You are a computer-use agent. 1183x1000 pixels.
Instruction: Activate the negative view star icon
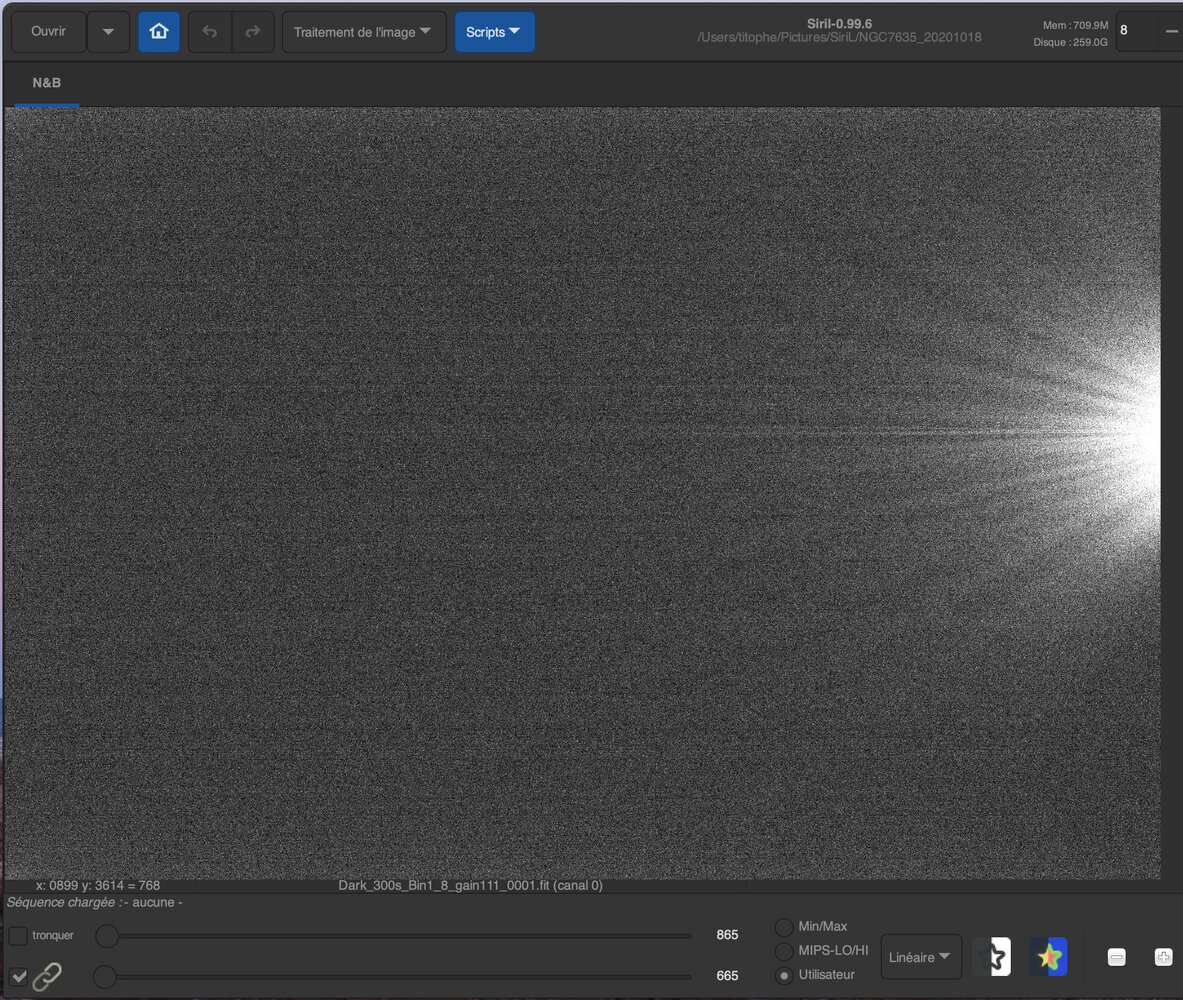coord(991,957)
